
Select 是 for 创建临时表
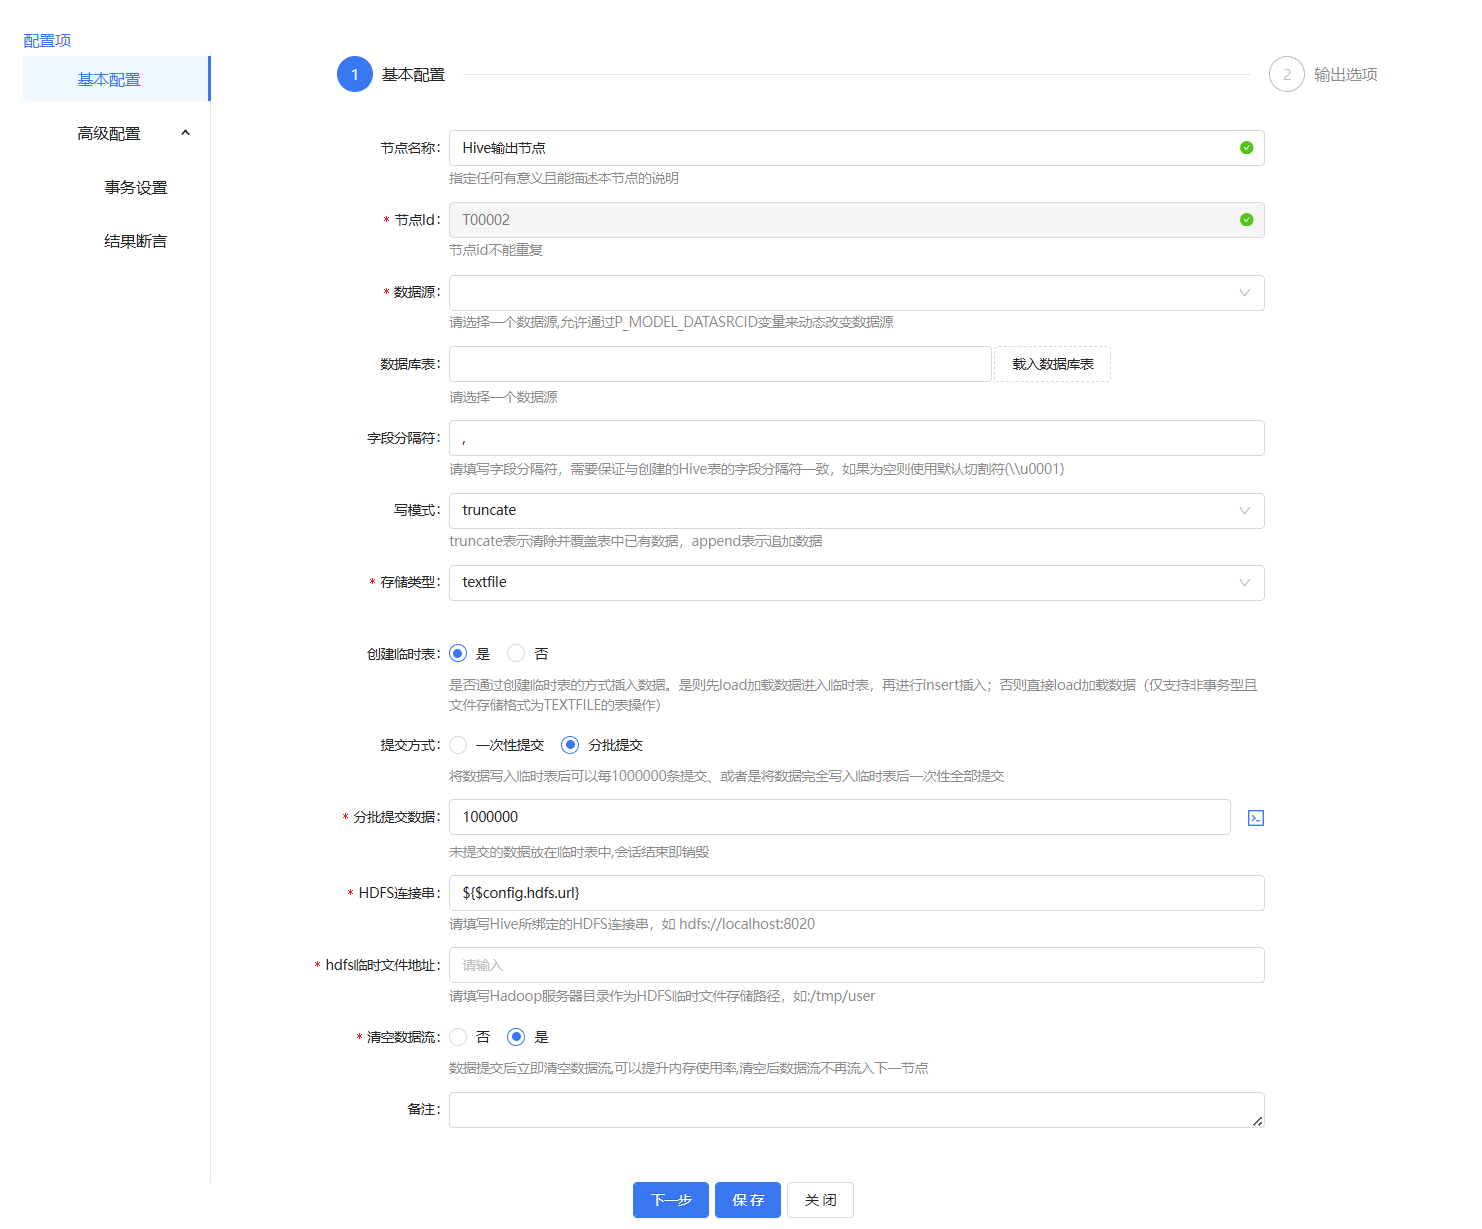pos(458,654)
